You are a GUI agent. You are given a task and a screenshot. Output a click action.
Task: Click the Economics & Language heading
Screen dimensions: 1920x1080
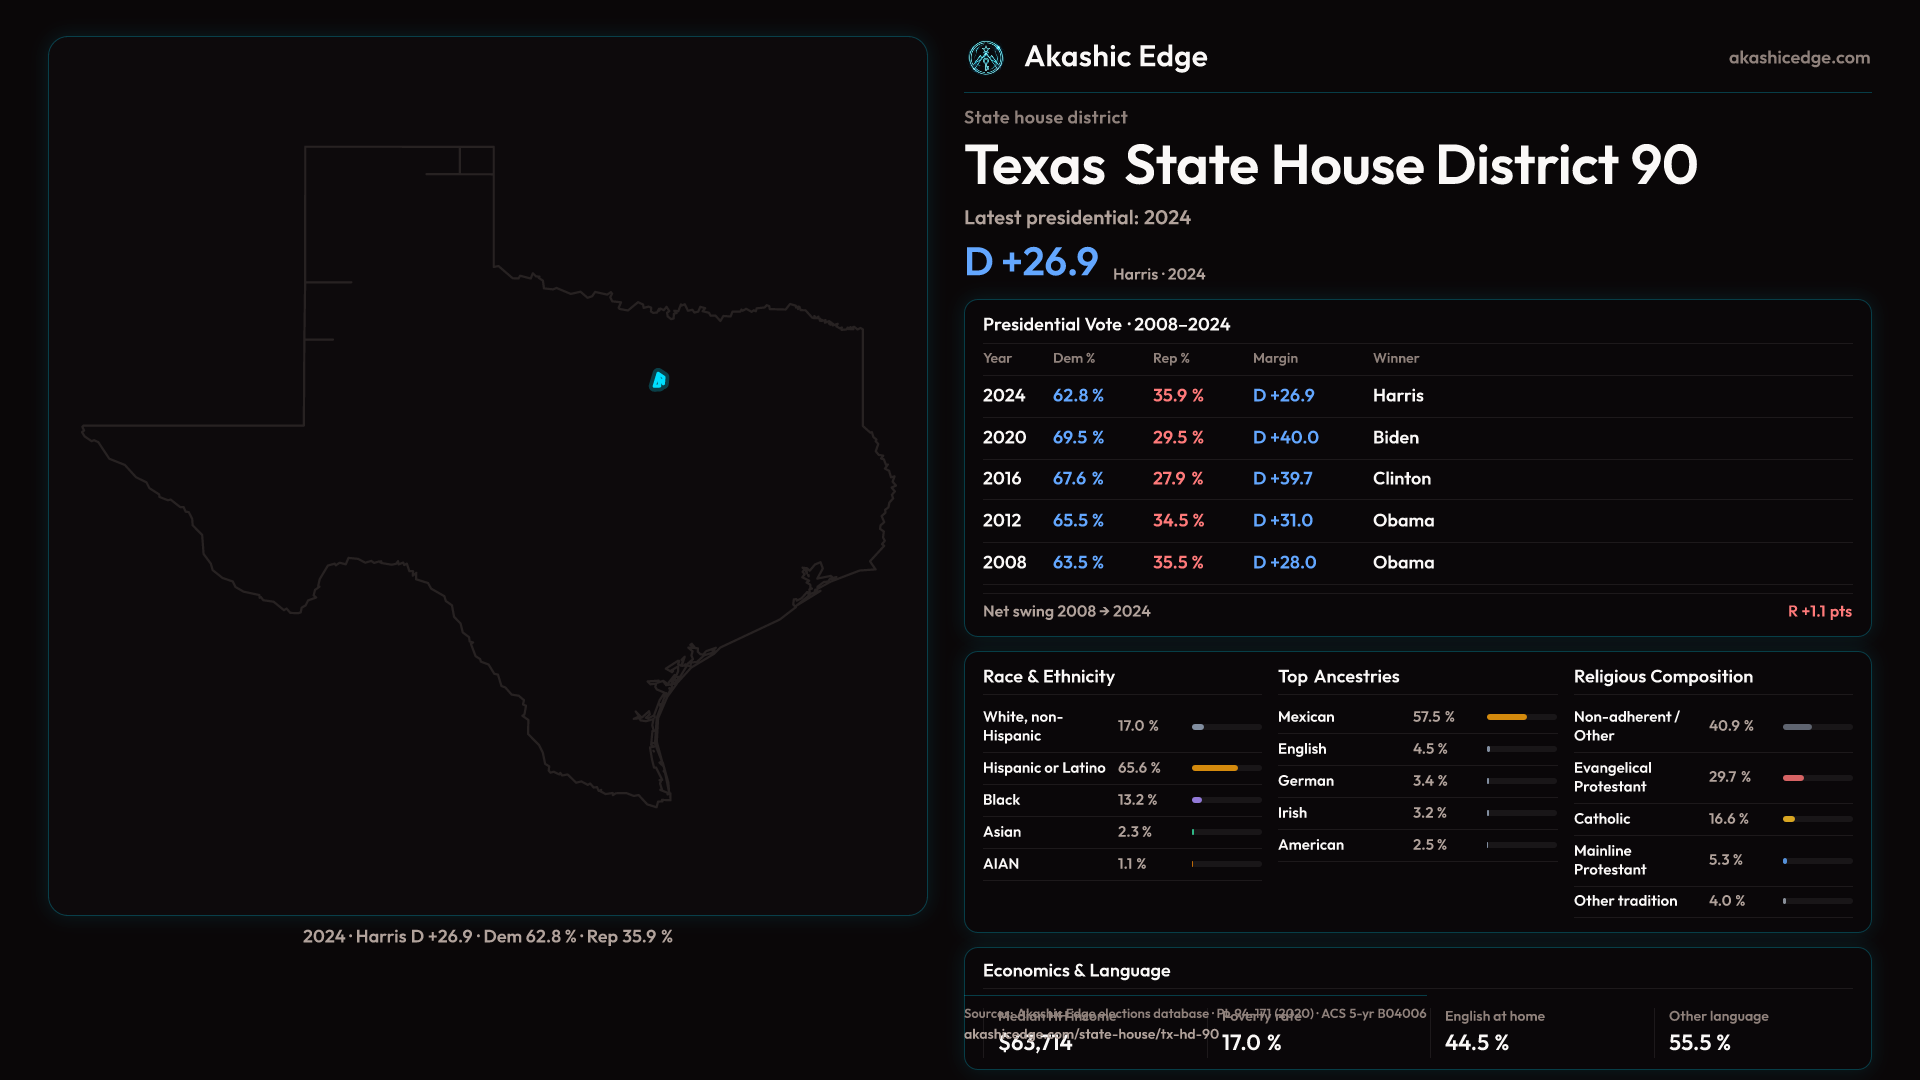click(1076, 971)
